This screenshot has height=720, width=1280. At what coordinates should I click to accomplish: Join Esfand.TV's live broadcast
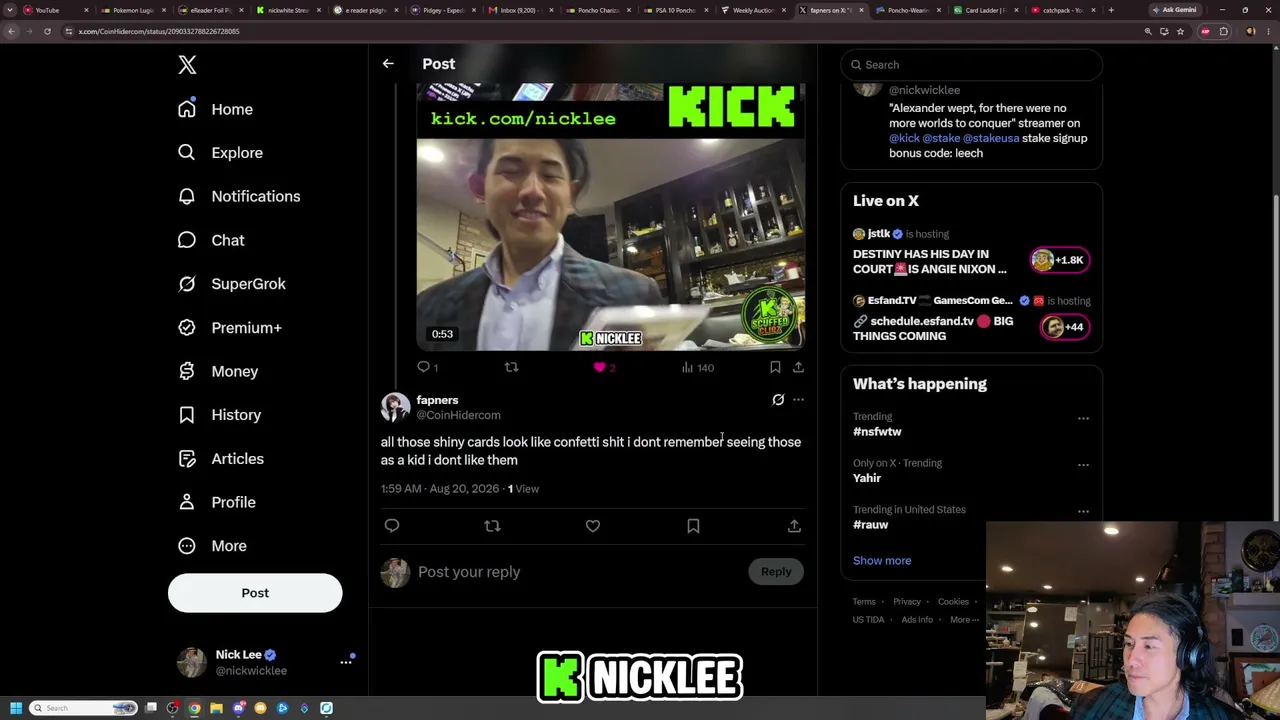pos(971,320)
